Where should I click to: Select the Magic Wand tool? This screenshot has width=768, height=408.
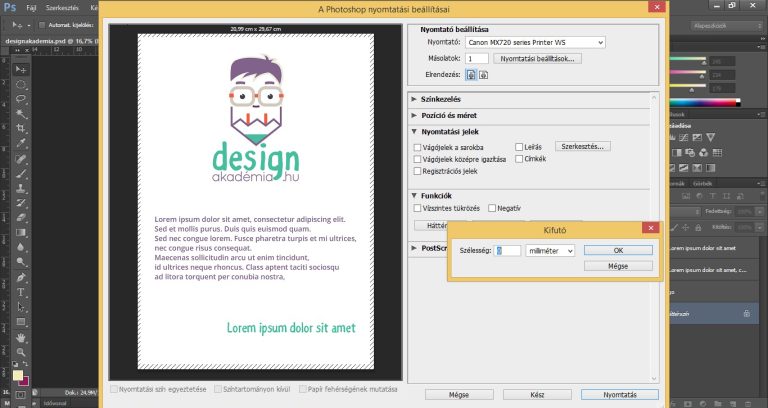(21, 114)
